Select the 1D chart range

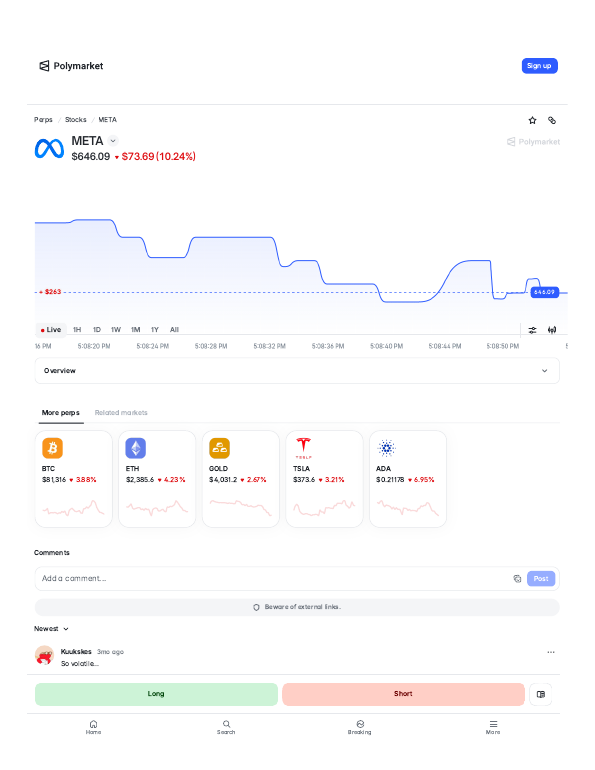(x=97, y=330)
